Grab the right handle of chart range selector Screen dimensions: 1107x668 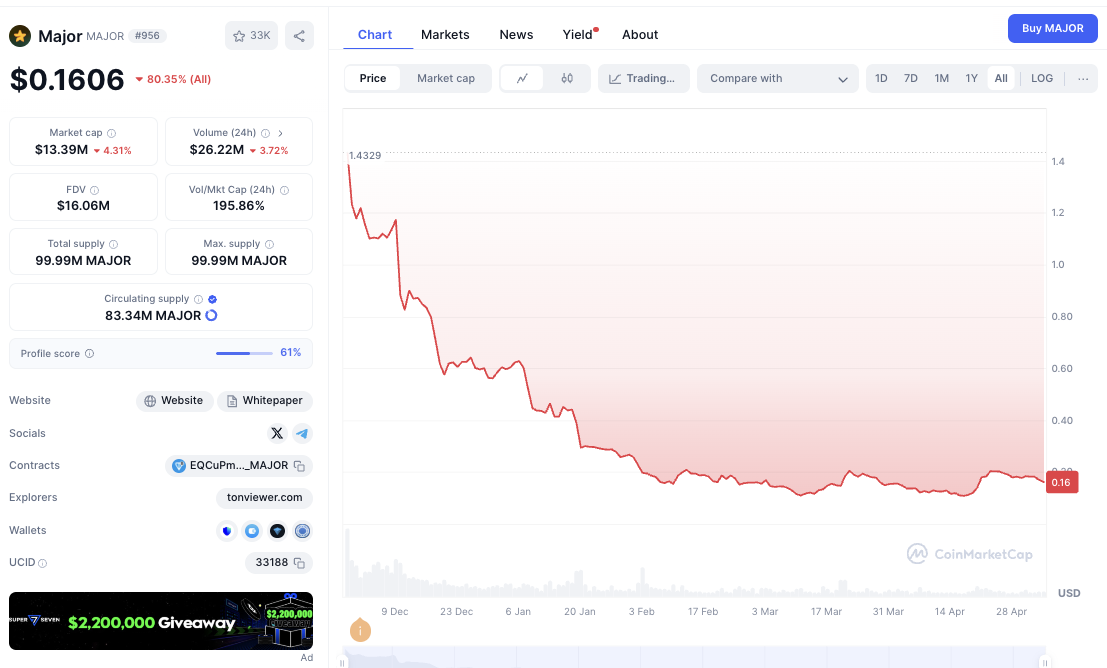(x=1045, y=662)
